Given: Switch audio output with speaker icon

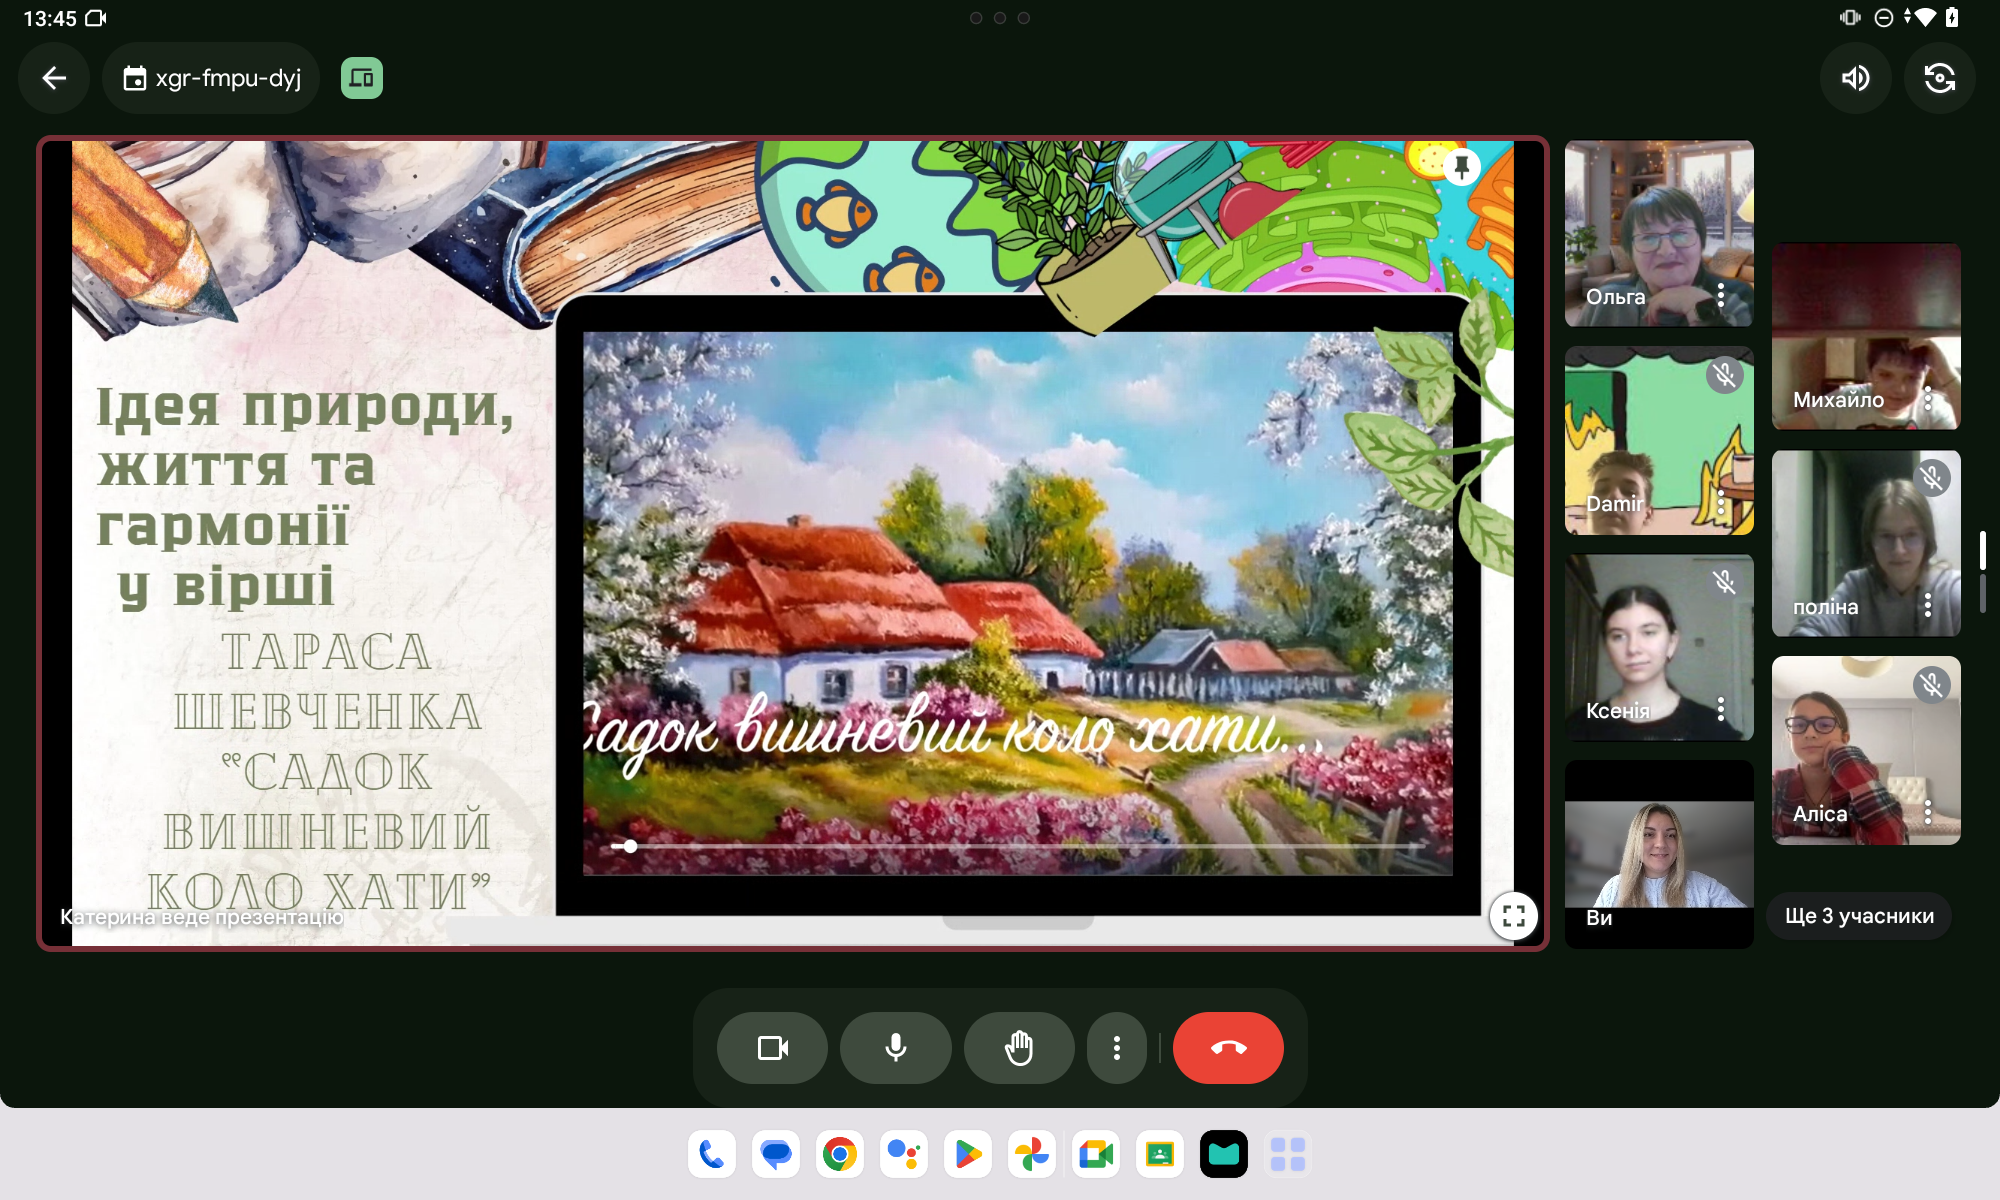Looking at the screenshot, I should pyautogui.click(x=1855, y=78).
